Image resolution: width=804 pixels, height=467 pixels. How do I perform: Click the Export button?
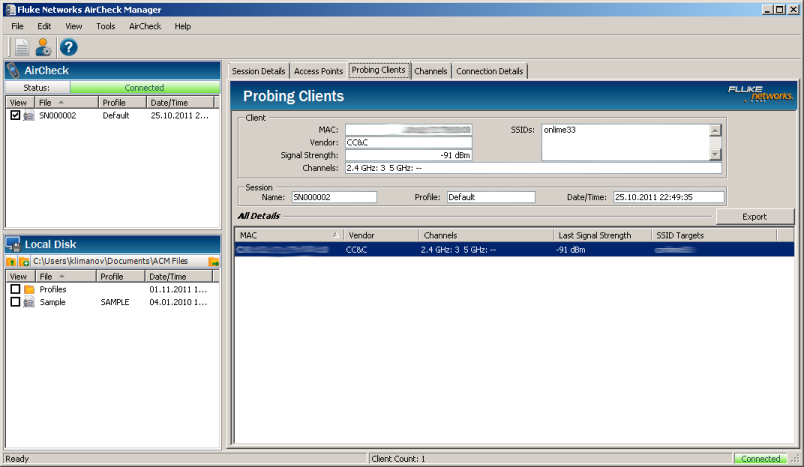click(x=754, y=217)
